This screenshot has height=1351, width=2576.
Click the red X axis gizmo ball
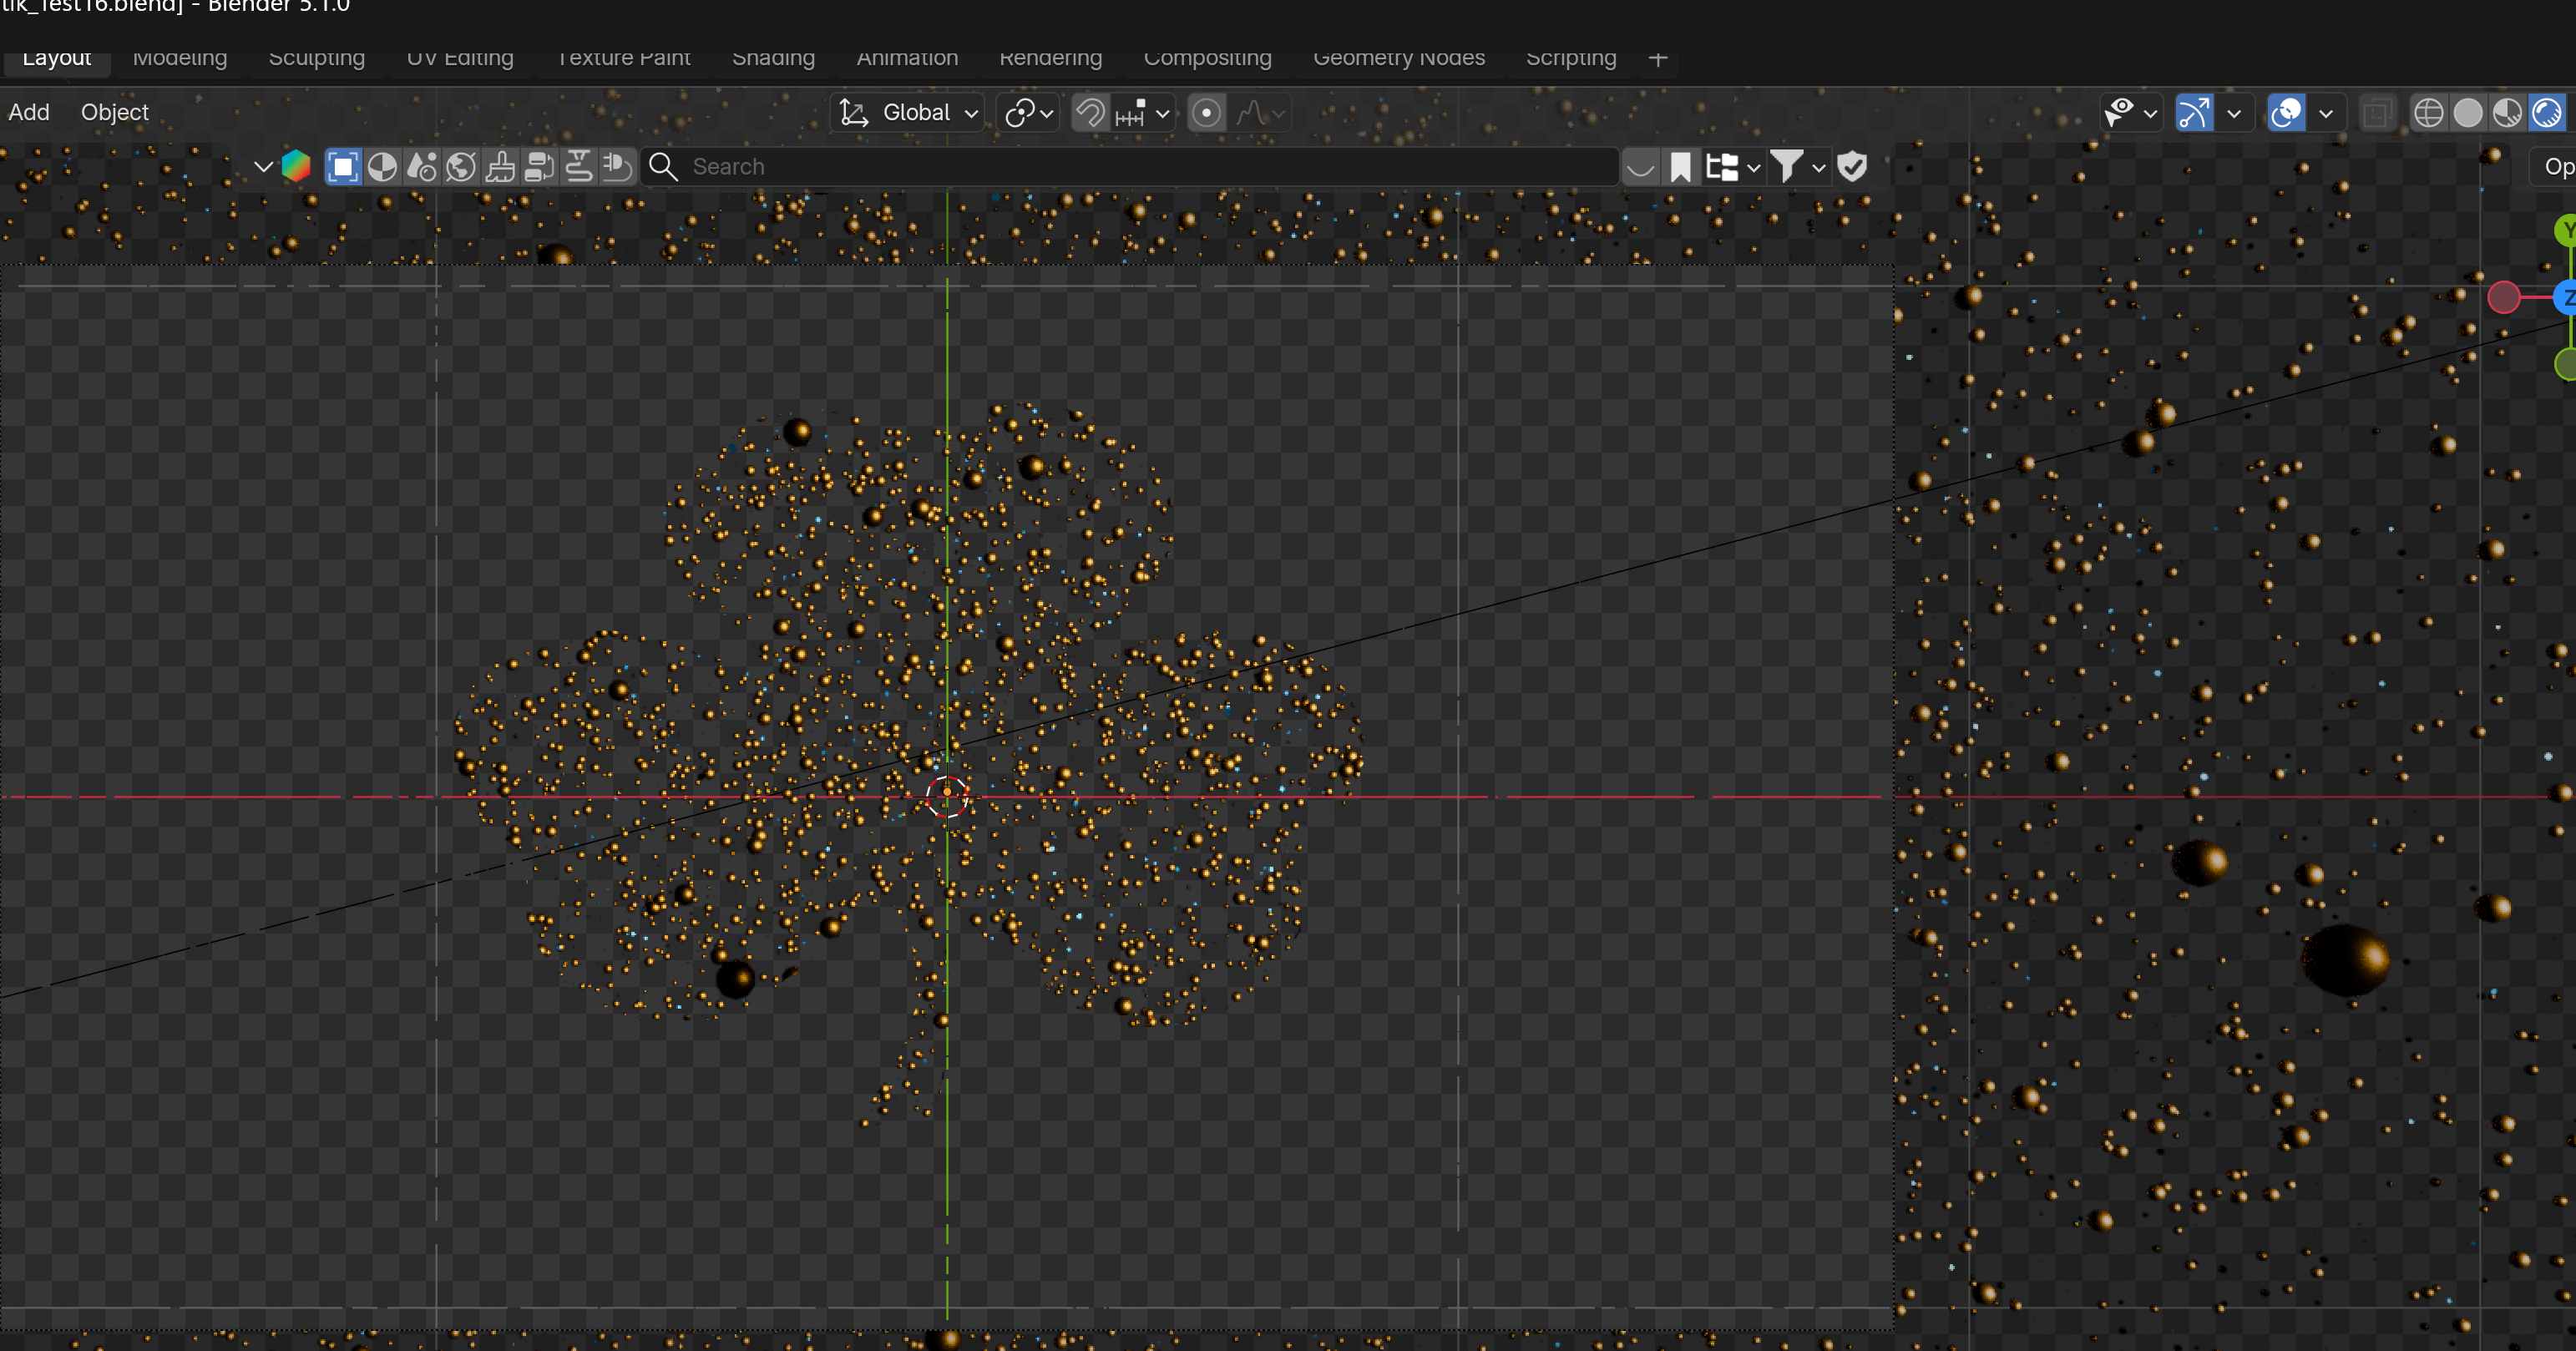click(2503, 297)
